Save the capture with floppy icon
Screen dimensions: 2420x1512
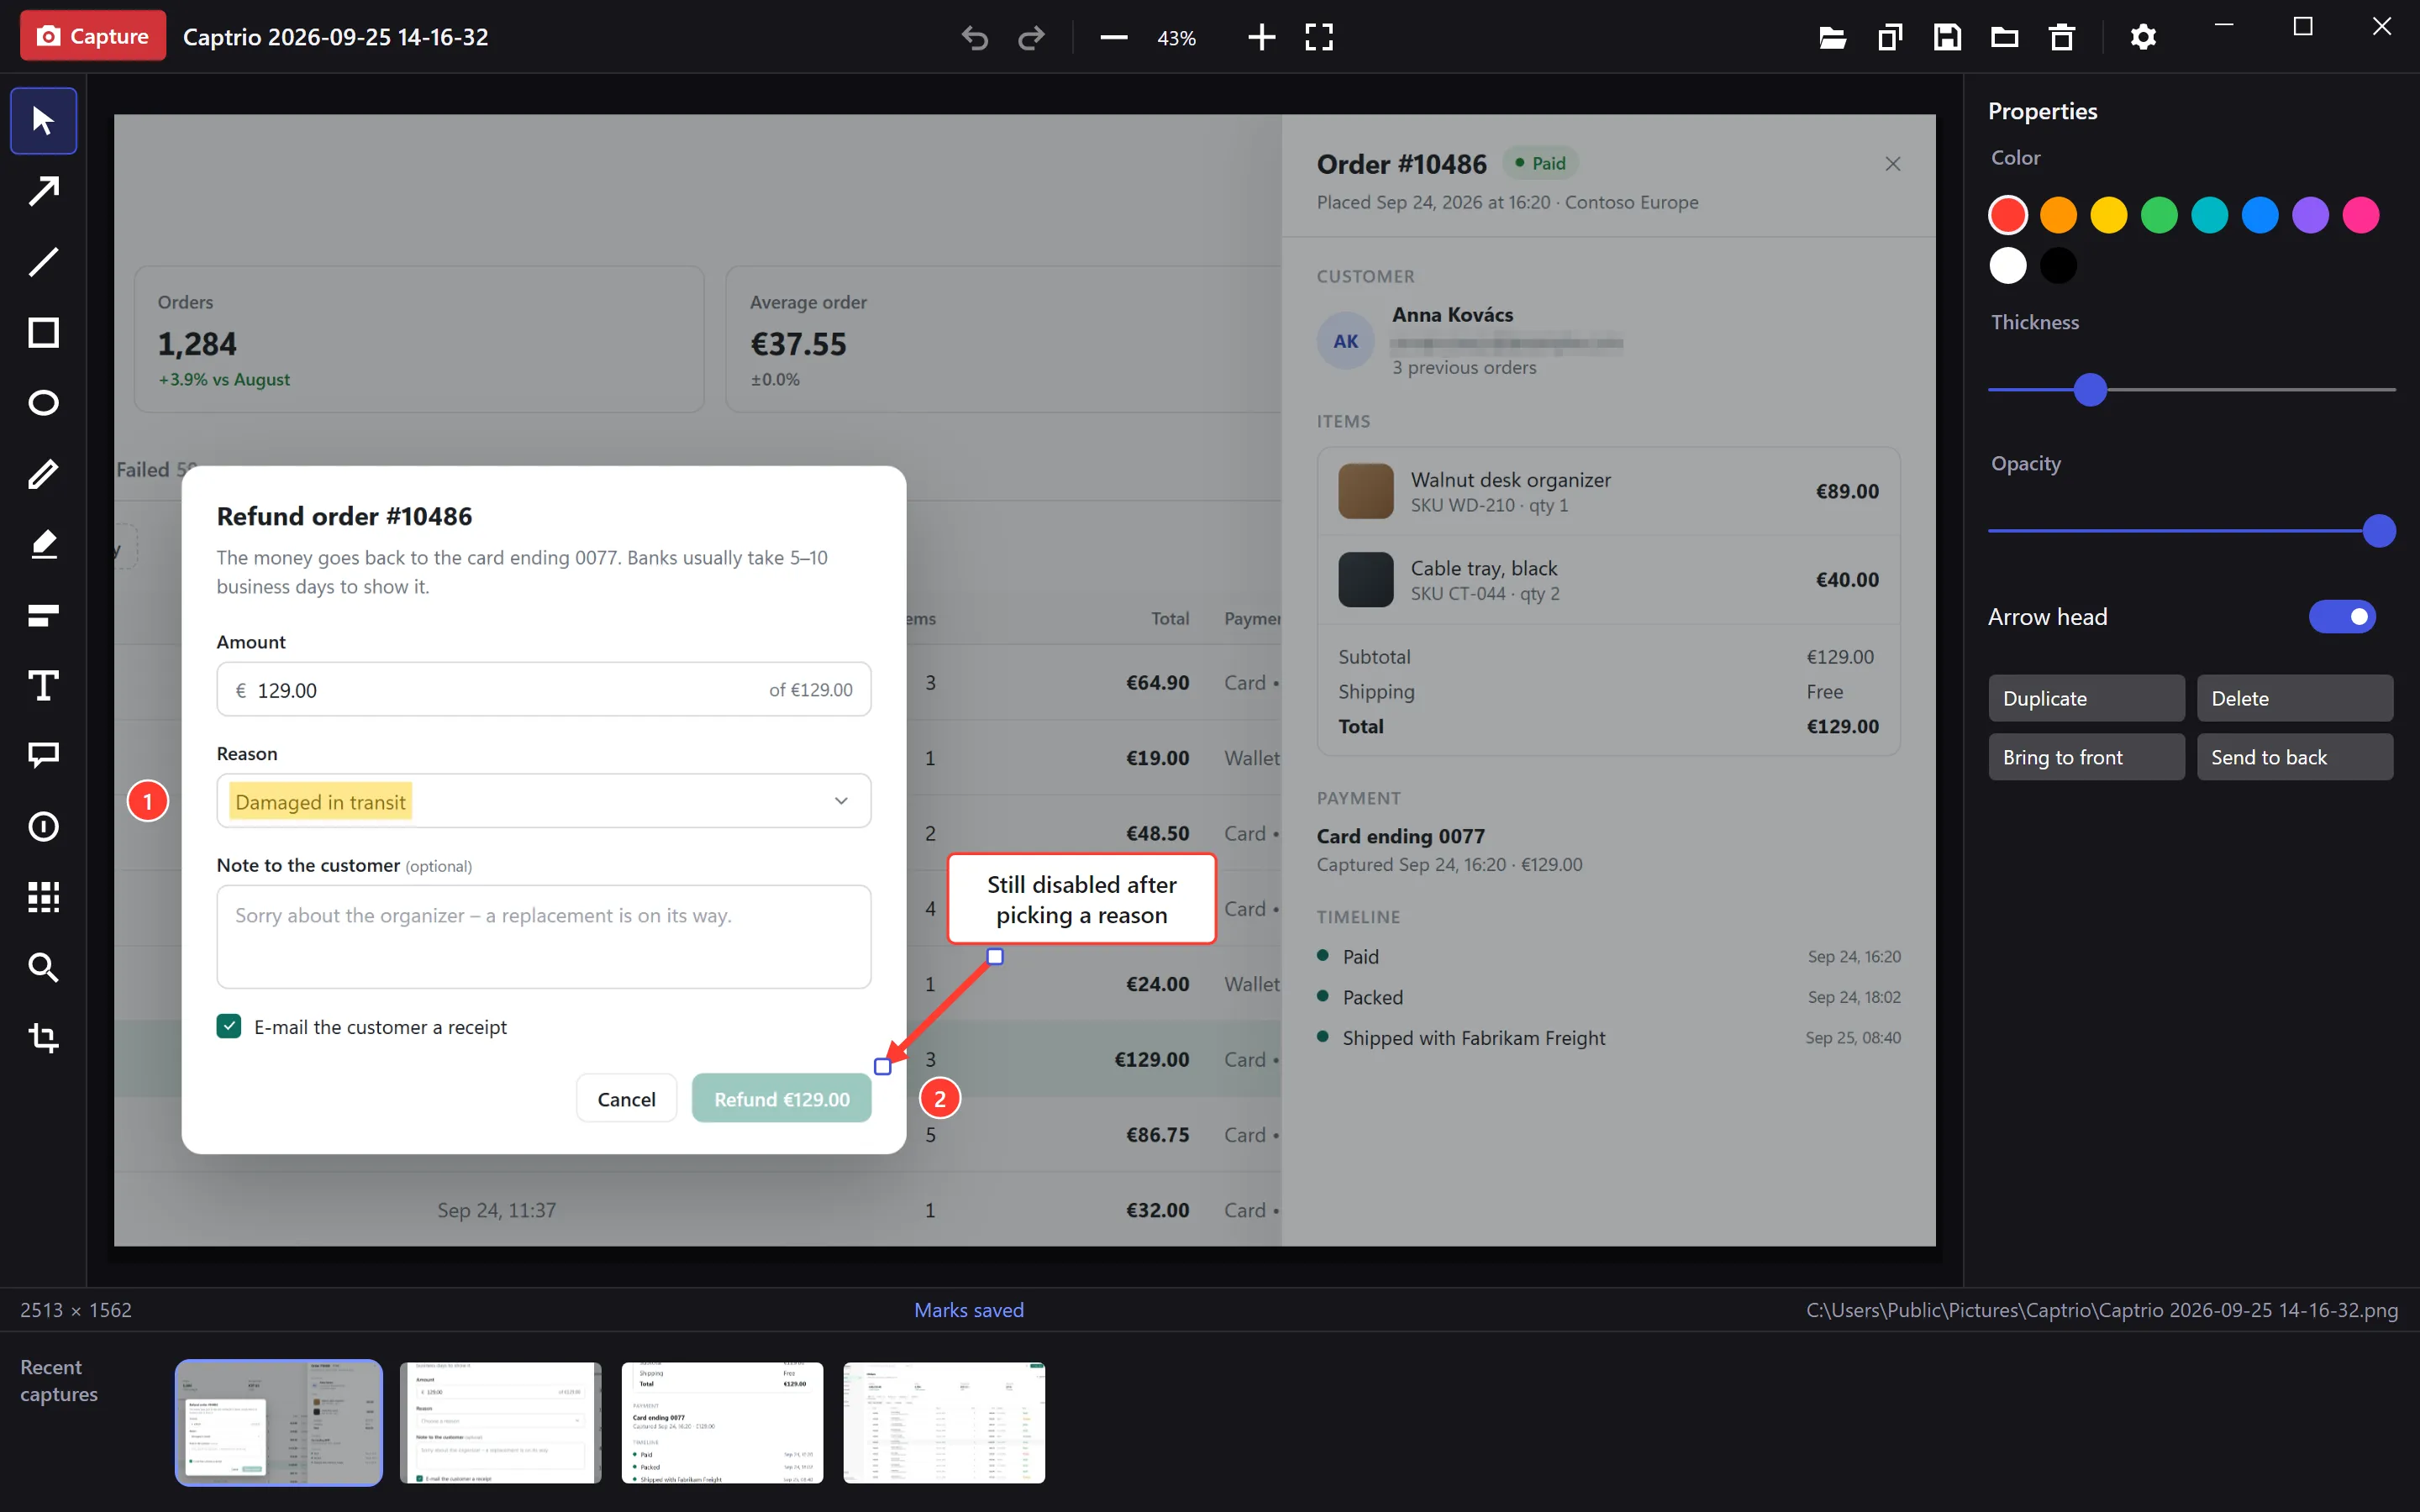pyautogui.click(x=1947, y=38)
